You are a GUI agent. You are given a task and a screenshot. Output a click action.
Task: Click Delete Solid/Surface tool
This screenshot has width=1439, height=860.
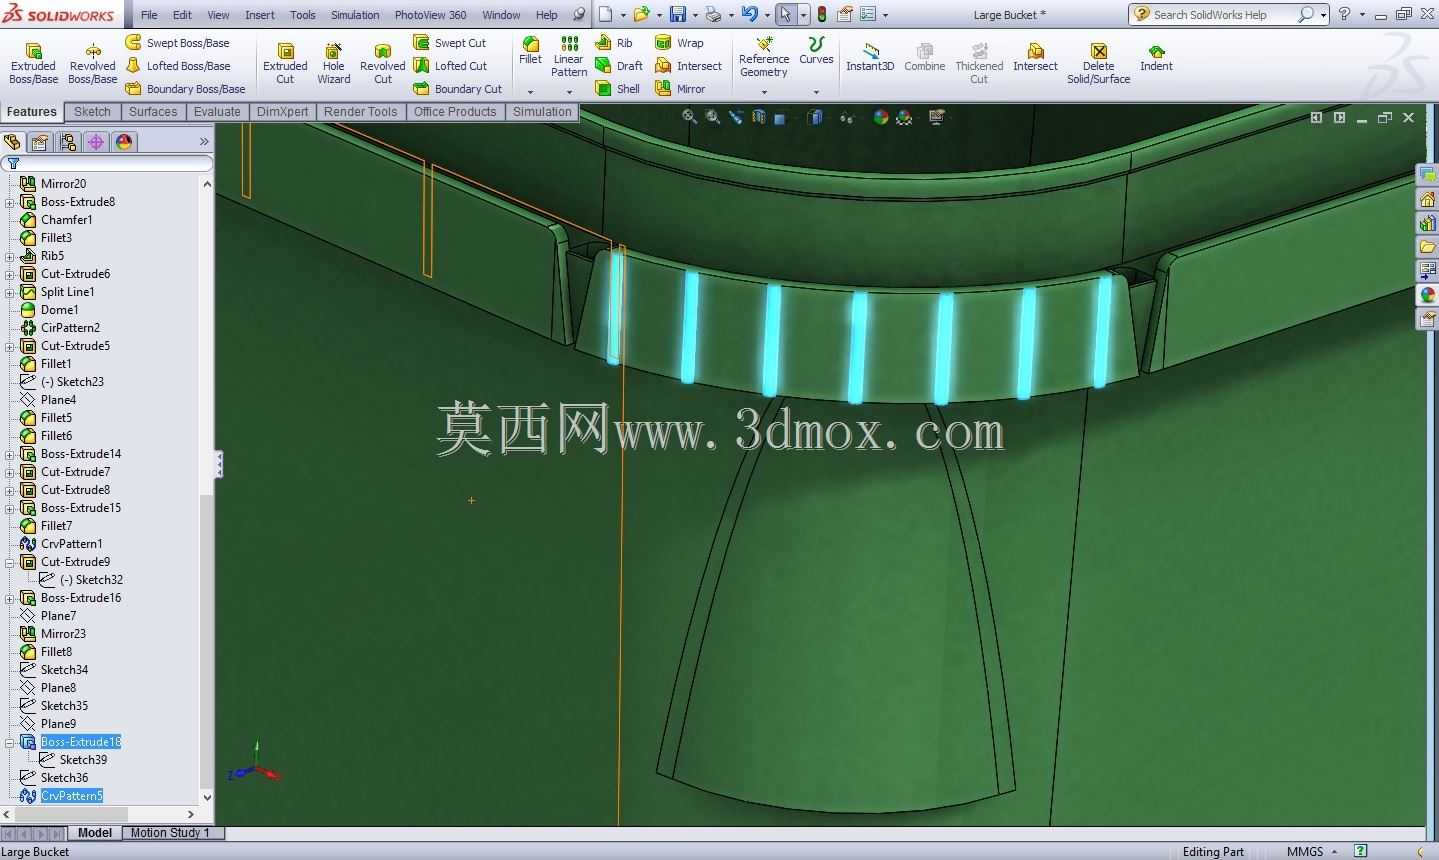tap(1098, 63)
